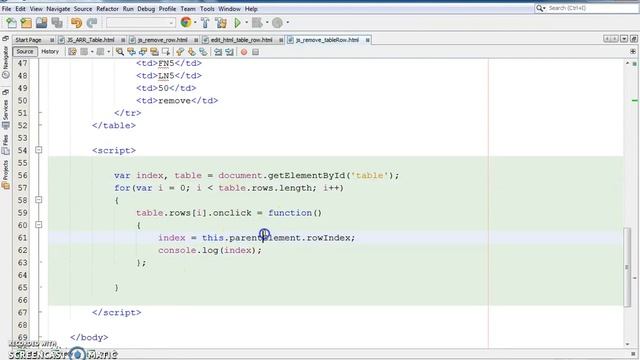
Task: Close the js_remove_tableRow.html tab
Action: point(368,40)
